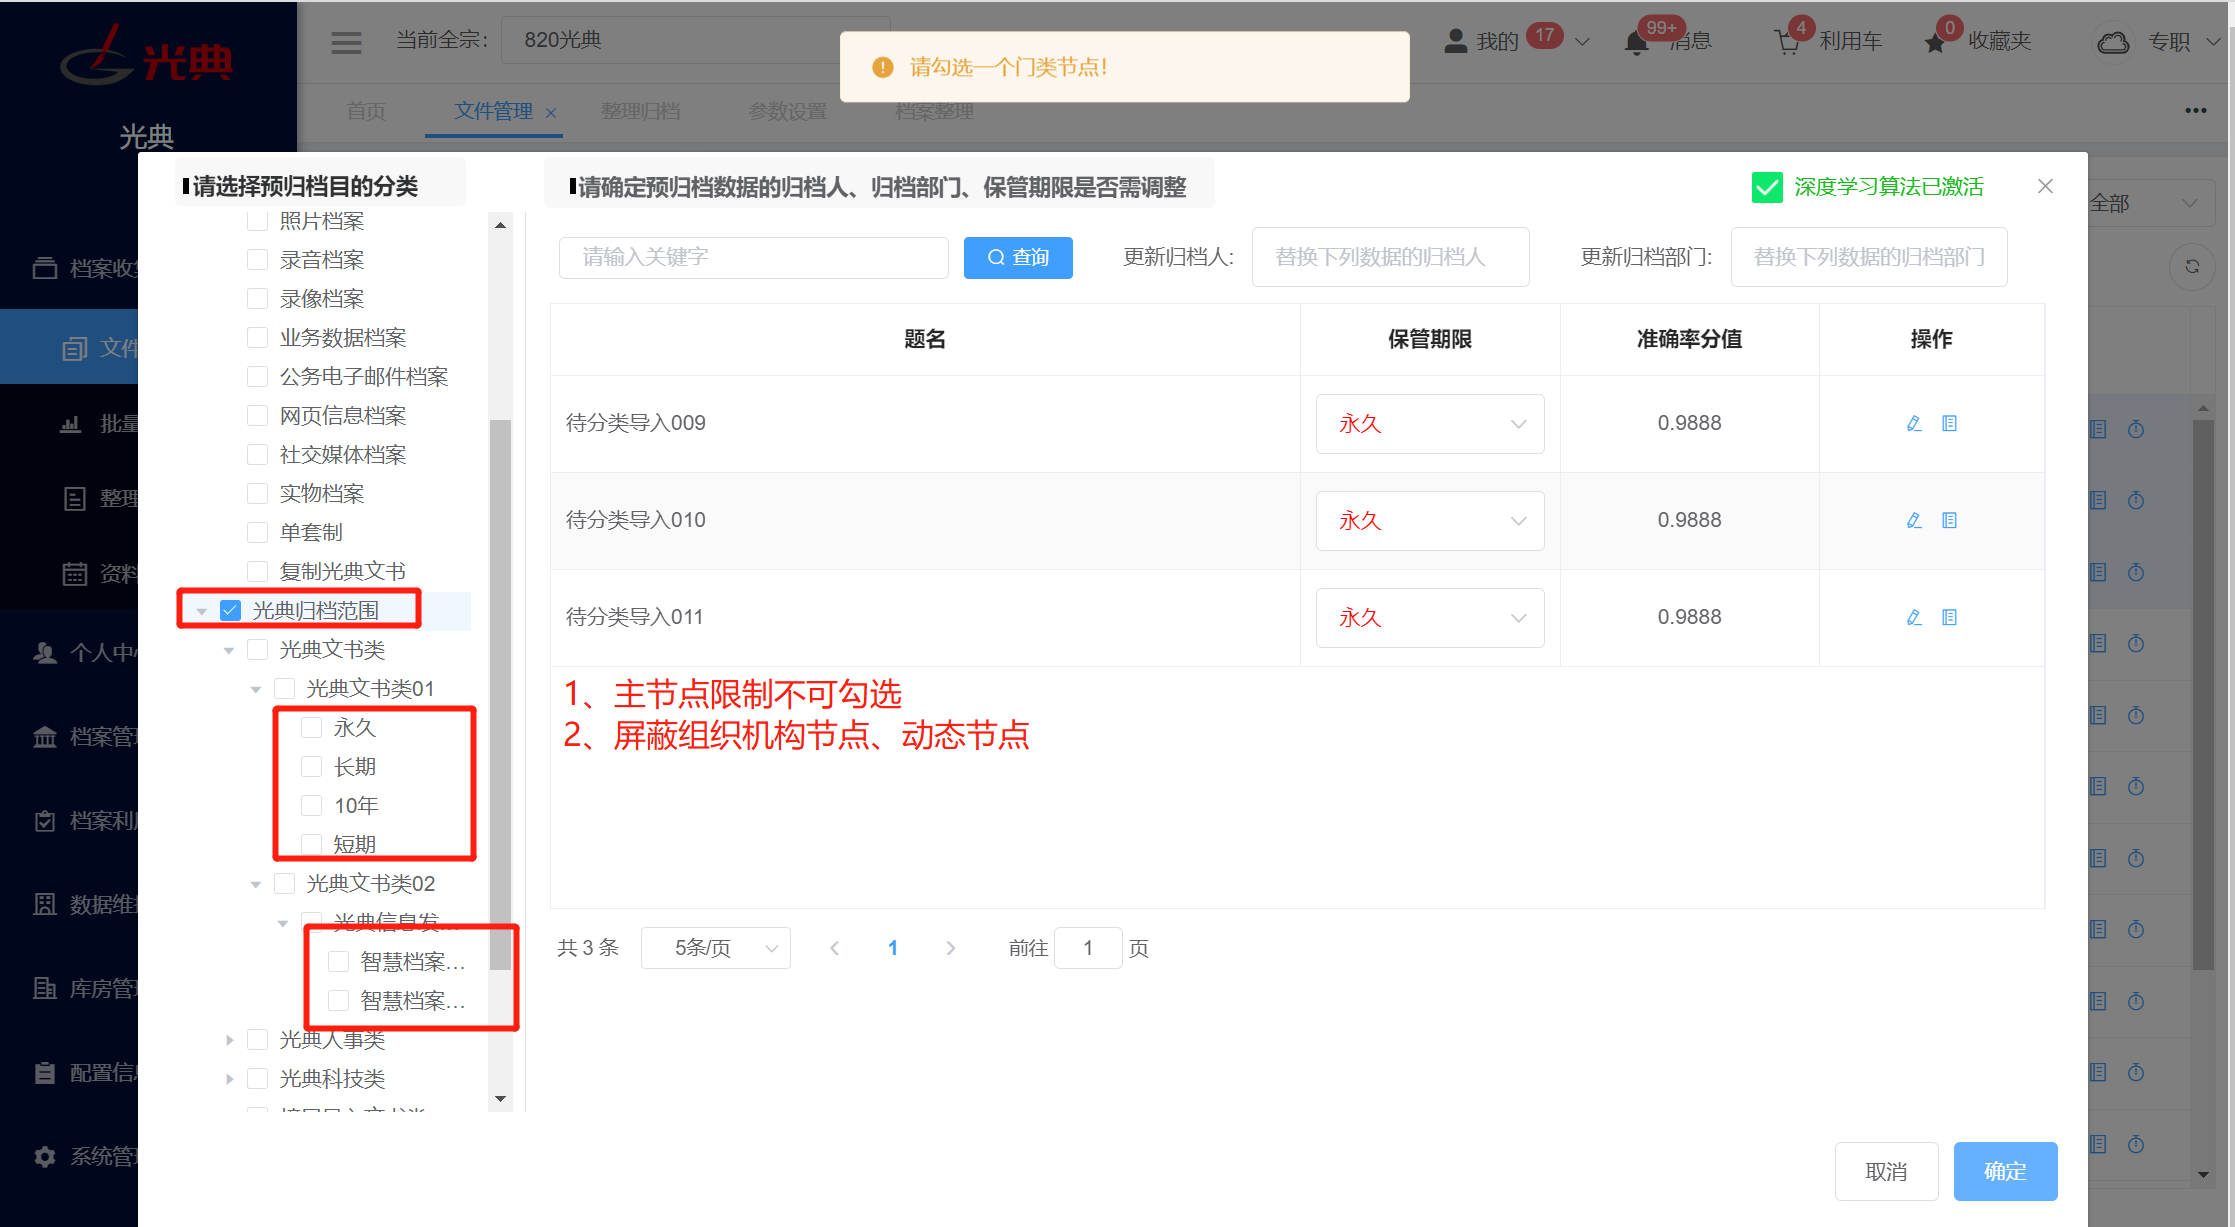Click the tree panel vertical scrollbar
The height and width of the screenshot is (1227, 2235).
(500, 694)
